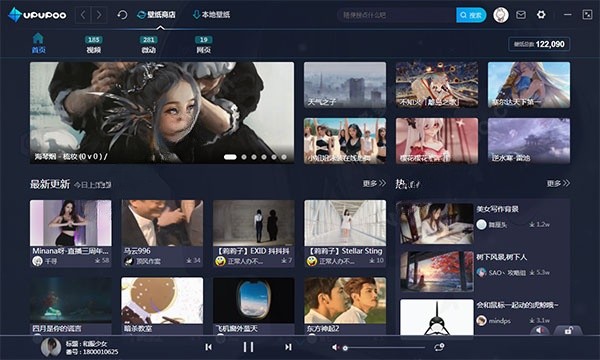Open the beach dancers wallpaper thumbnail

pyautogui.click(x=345, y=141)
